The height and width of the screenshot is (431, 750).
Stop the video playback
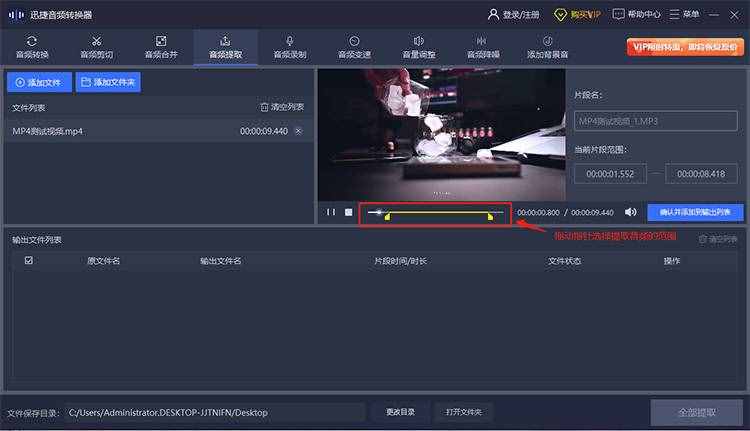tap(349, 212)
